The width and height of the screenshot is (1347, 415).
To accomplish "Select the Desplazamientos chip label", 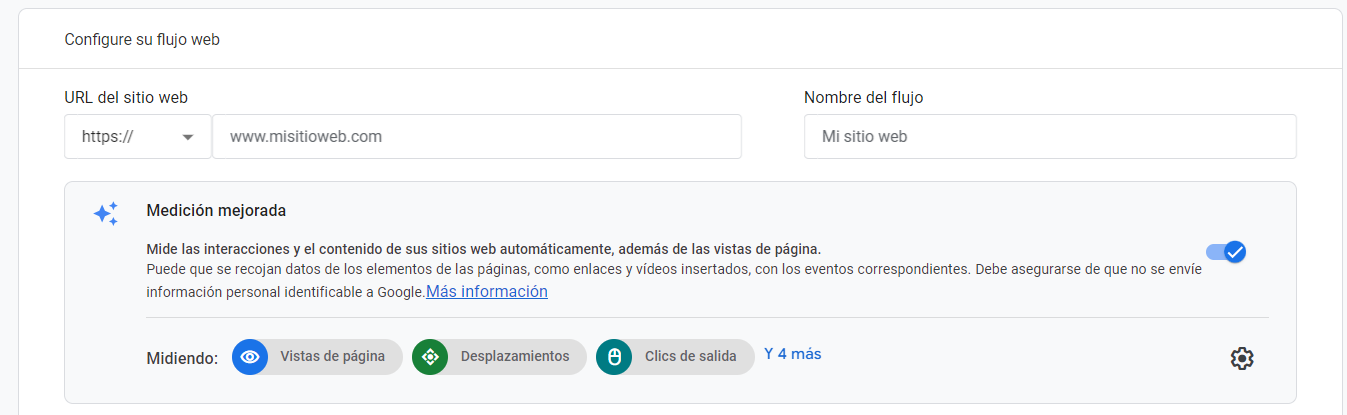I will point(515,357).
